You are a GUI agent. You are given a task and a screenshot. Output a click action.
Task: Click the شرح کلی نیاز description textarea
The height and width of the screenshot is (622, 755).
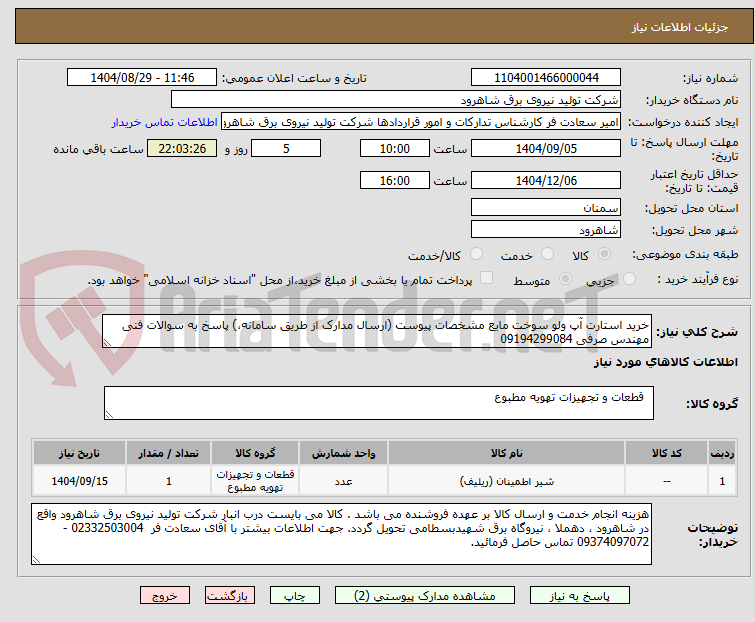(377, 331)
